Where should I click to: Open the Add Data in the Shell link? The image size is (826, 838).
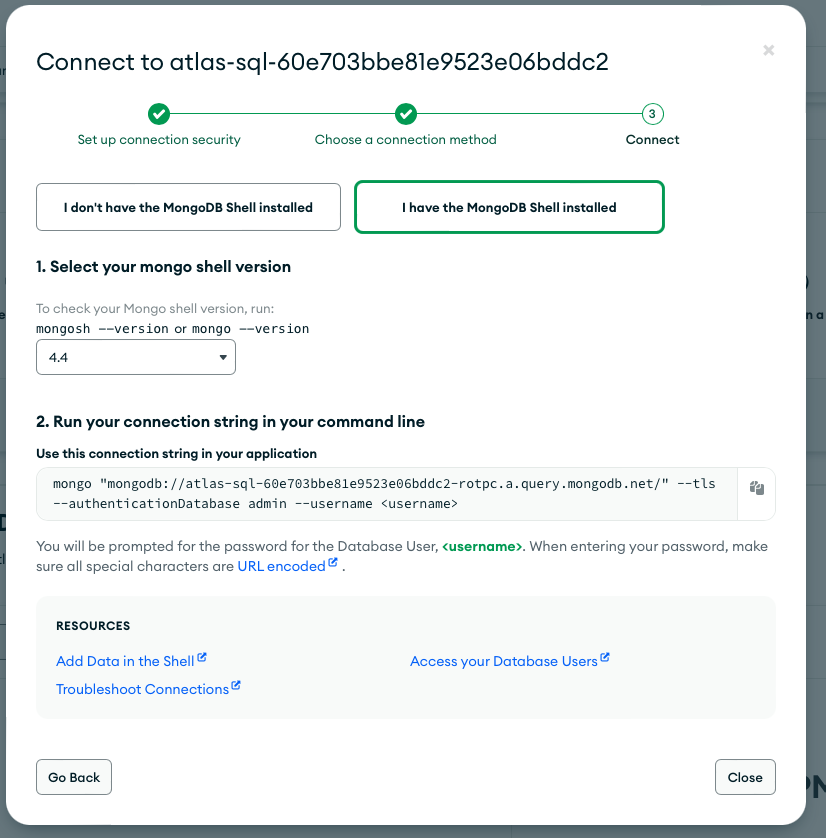click(x=125, y=661)
